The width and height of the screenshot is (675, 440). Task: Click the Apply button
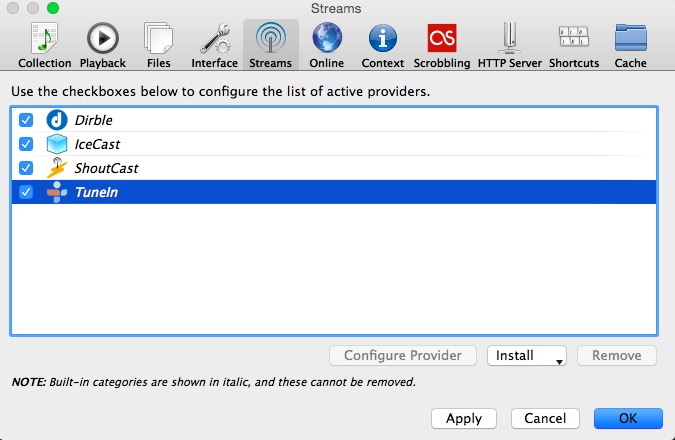click(x=464, y=418)
